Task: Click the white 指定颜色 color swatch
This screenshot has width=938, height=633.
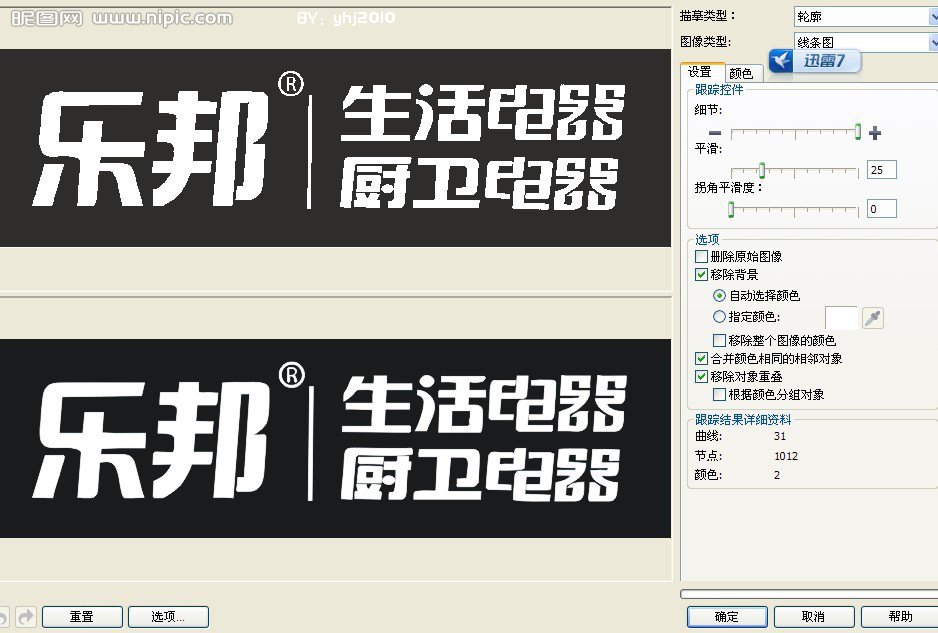Action: [x=841, y=317]
